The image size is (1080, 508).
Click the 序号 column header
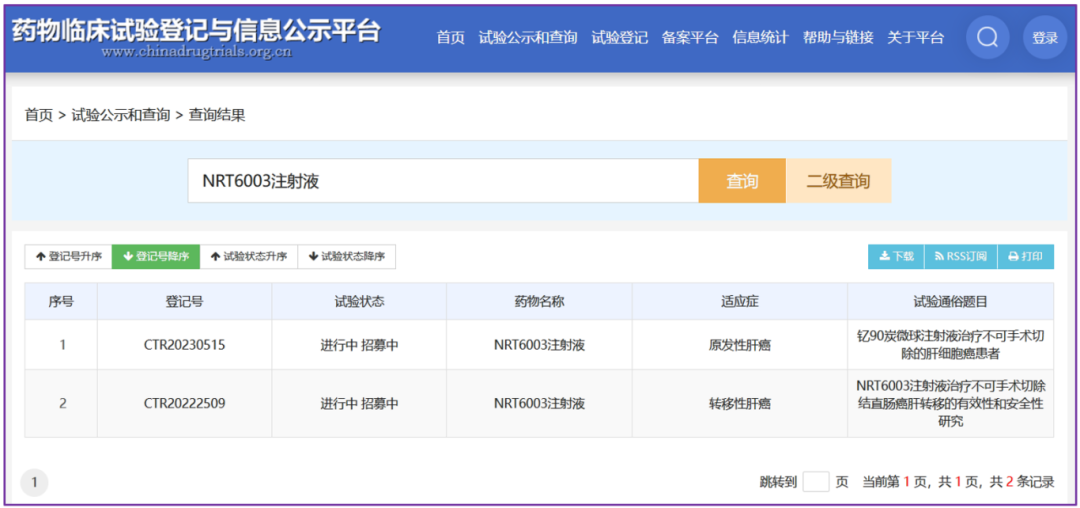(61, 301)
